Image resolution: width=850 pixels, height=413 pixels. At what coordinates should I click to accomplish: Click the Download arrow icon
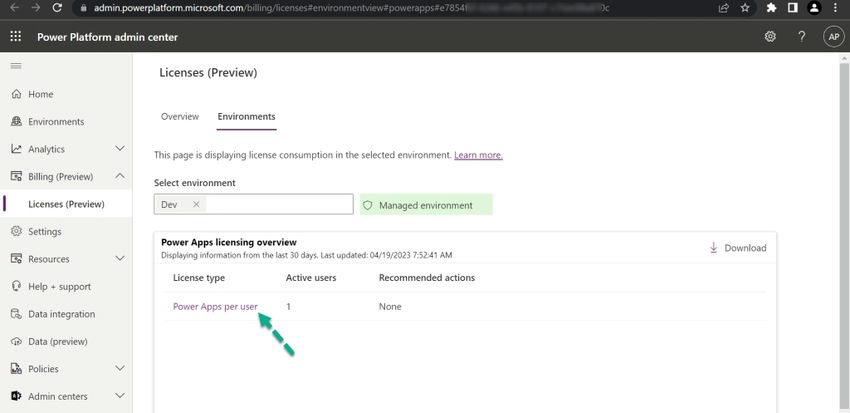pyautogui.click(x=714, y=248)
